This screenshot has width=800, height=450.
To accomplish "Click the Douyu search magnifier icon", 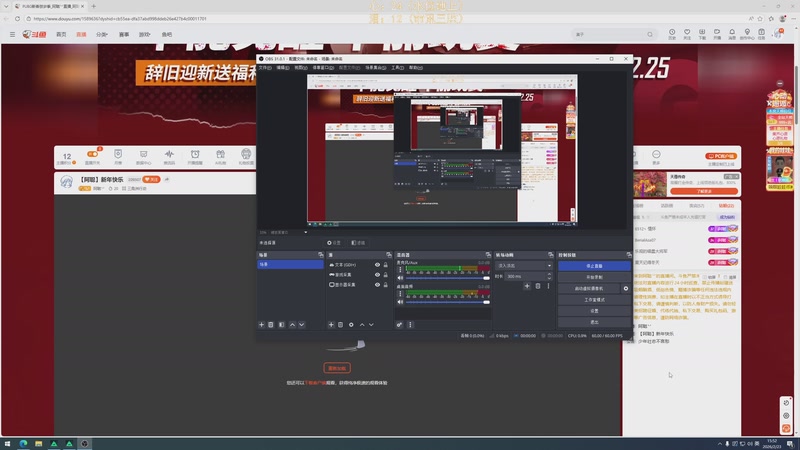I will [x=650, y=34].
